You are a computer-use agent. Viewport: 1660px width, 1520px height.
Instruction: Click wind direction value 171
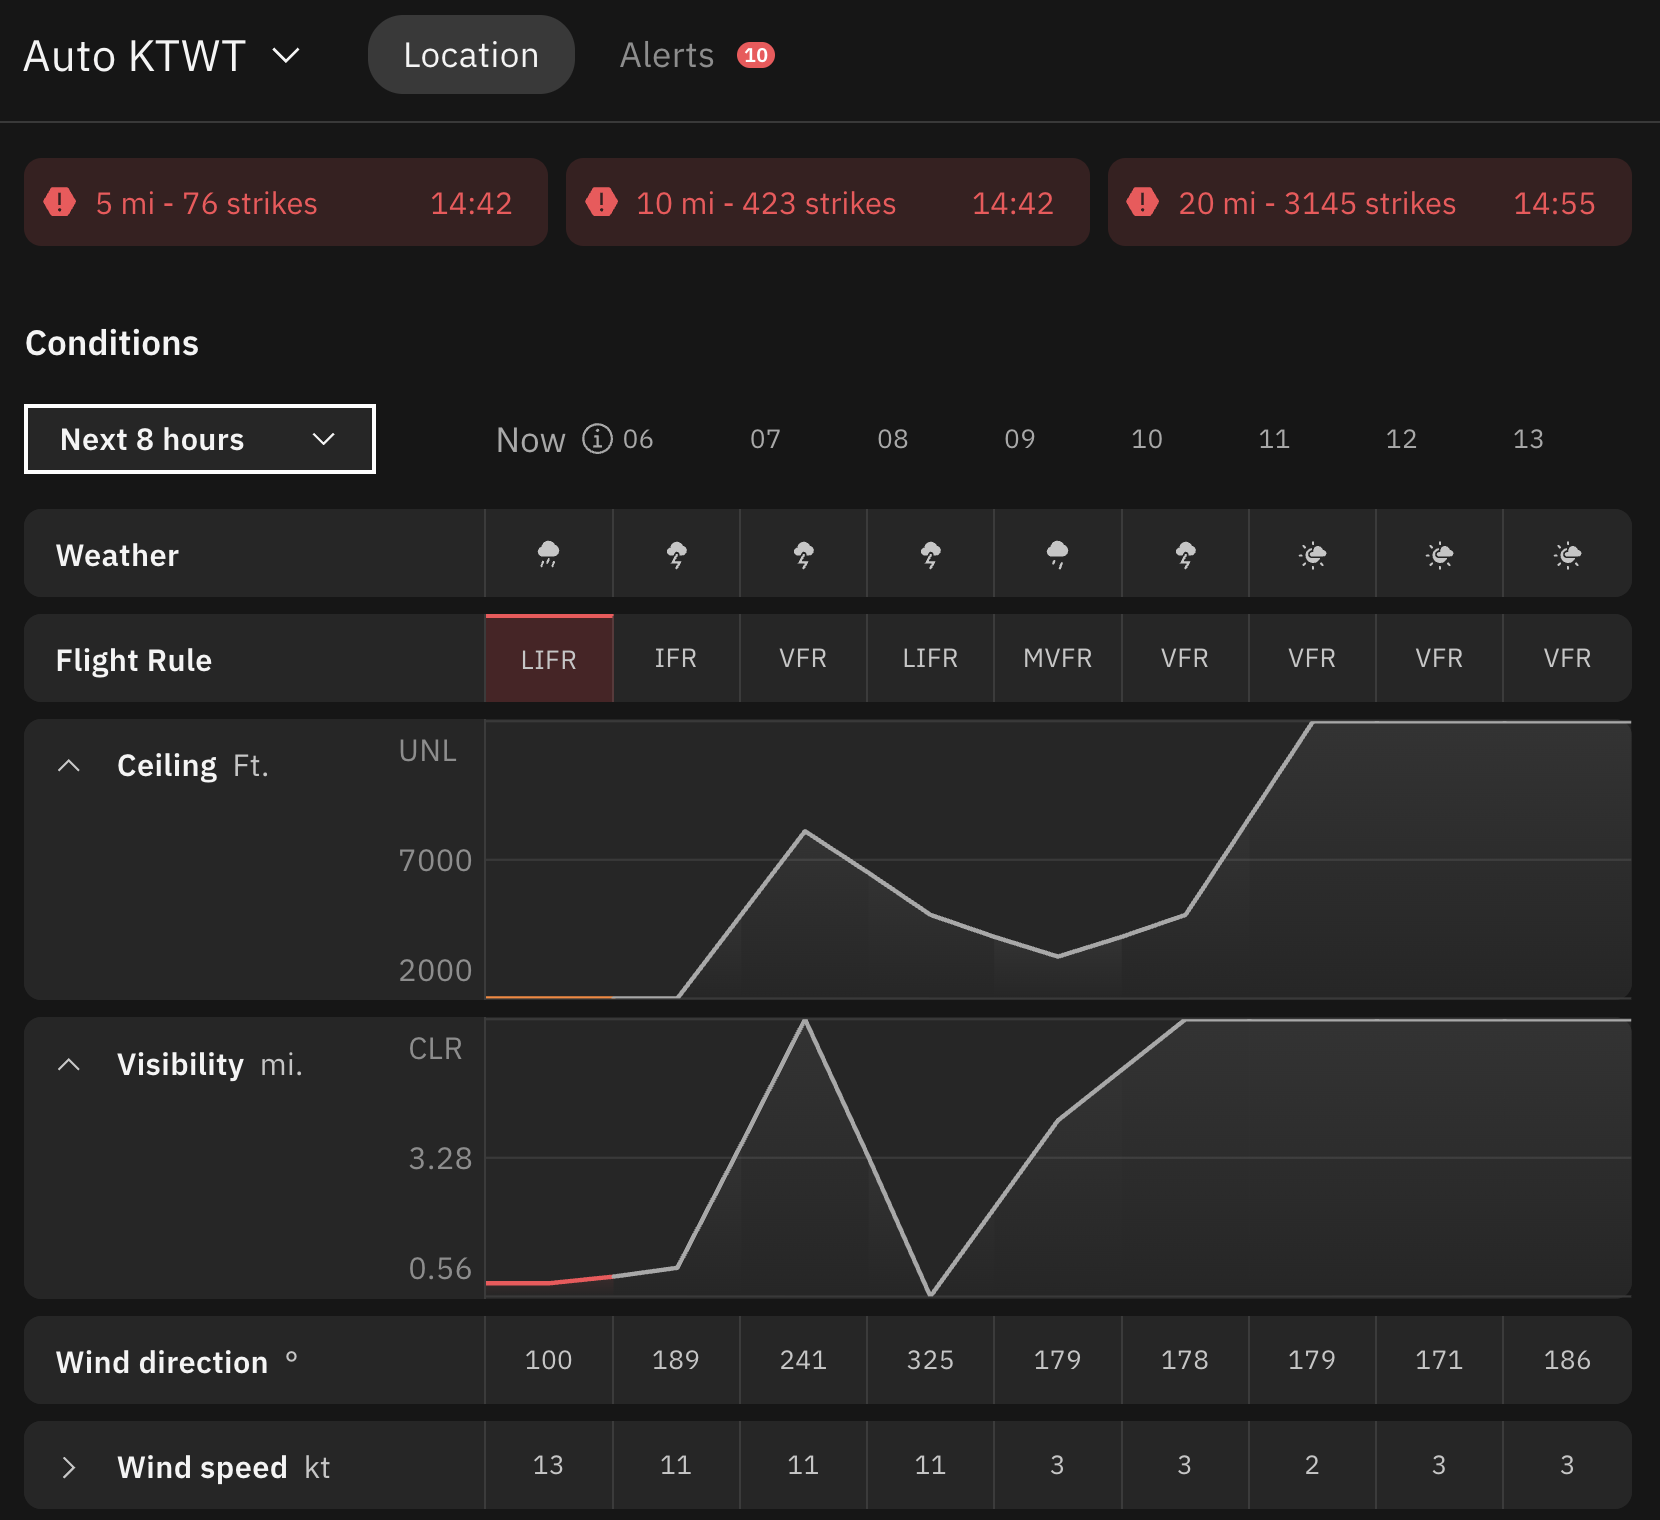[1439, 1360]
